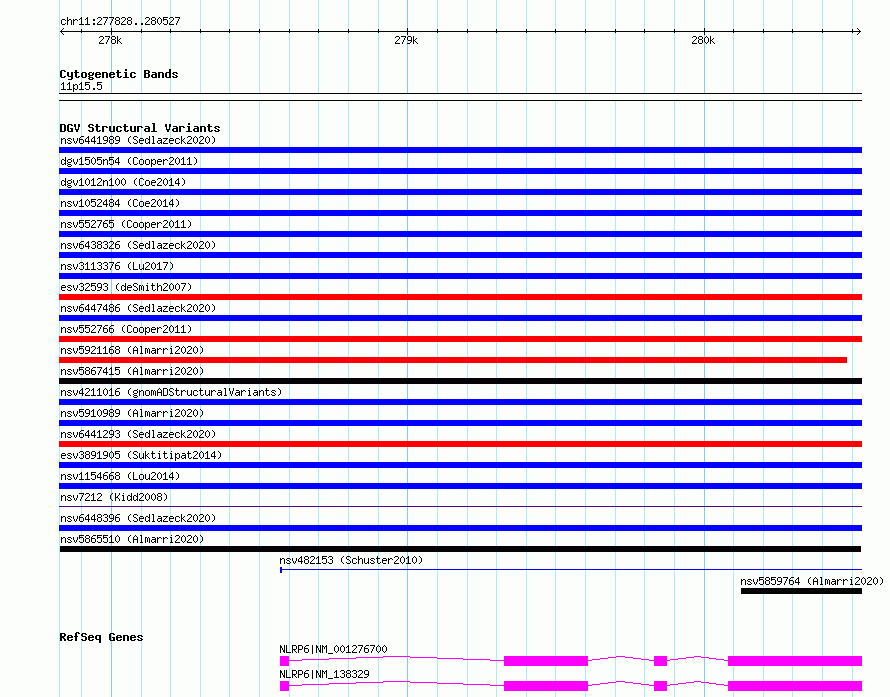Click the nsv6447486 (Sedlazeck2020) label
Screen dimensions: 890x697
[x=138, y=308]
